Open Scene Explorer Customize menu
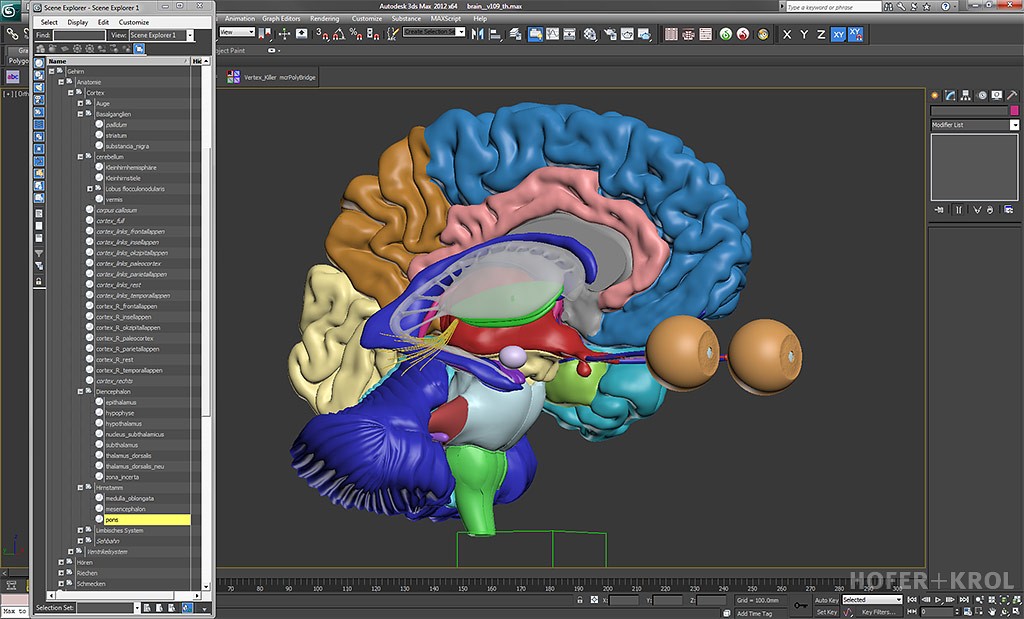 point(134,22)
